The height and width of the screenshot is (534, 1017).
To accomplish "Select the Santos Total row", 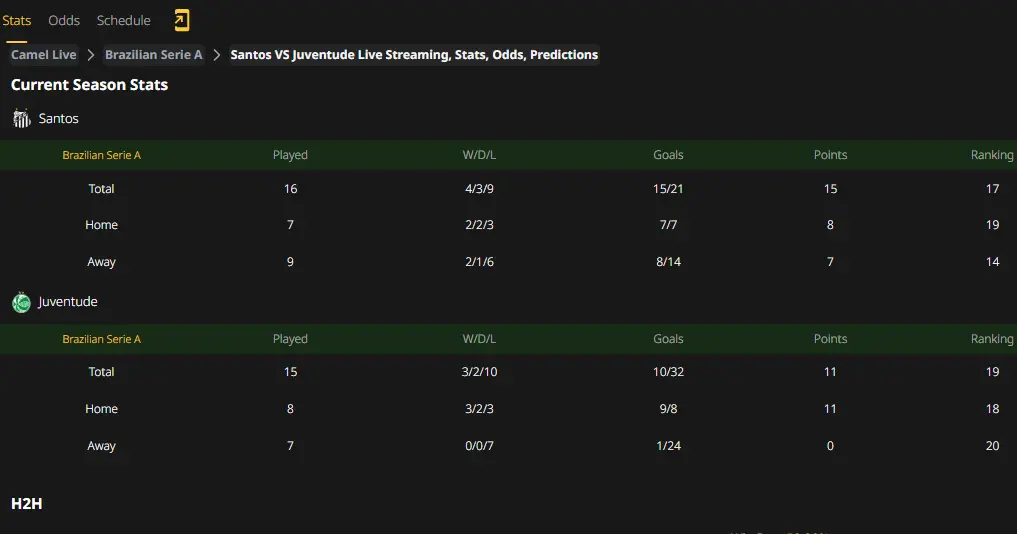I will click(x=508, y=189).
